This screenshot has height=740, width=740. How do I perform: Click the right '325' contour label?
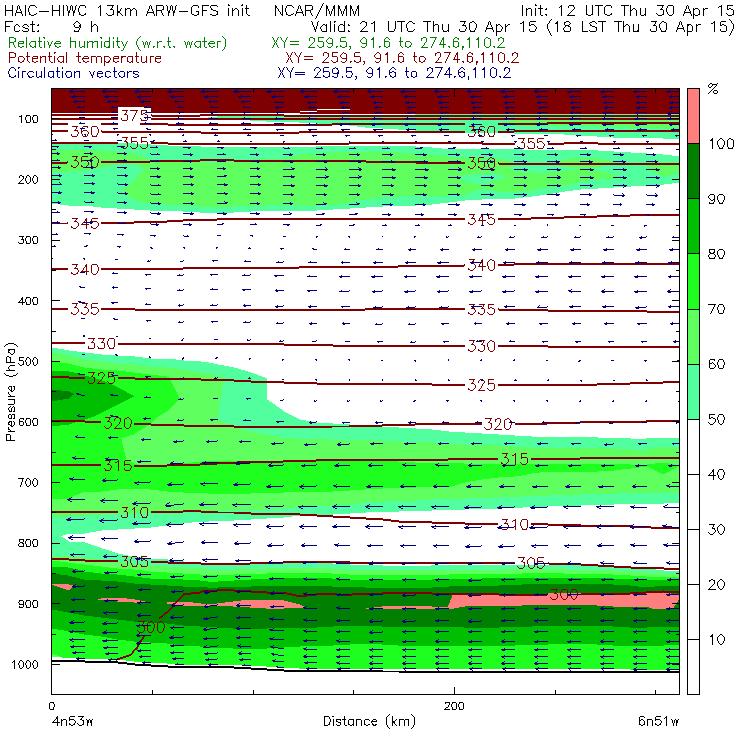tap(481, 385)
